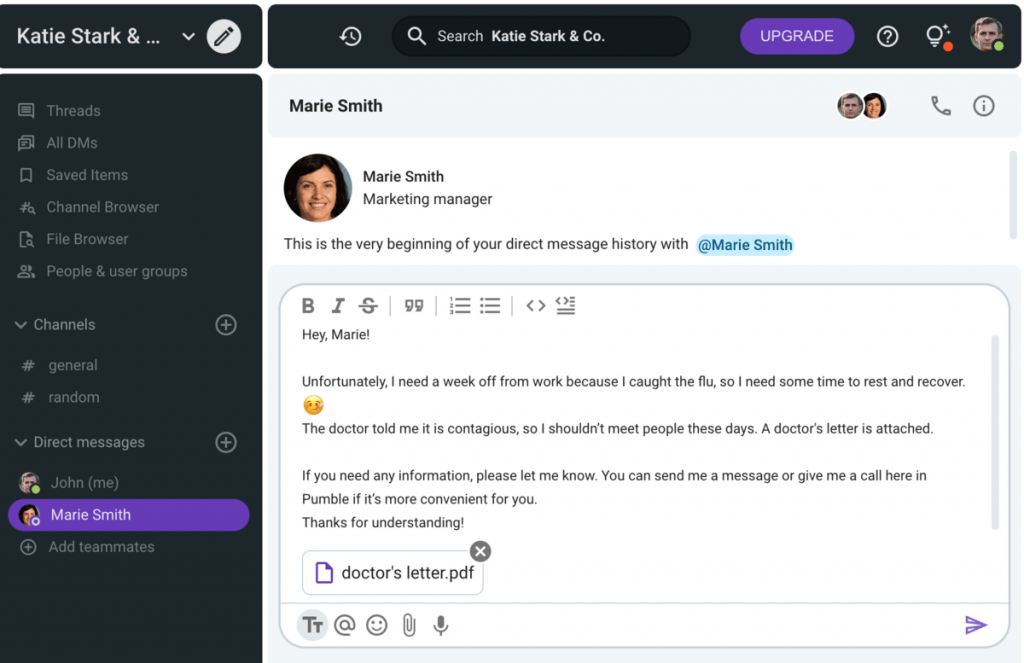Attach a file using the paperclip icon

(409, 625)
